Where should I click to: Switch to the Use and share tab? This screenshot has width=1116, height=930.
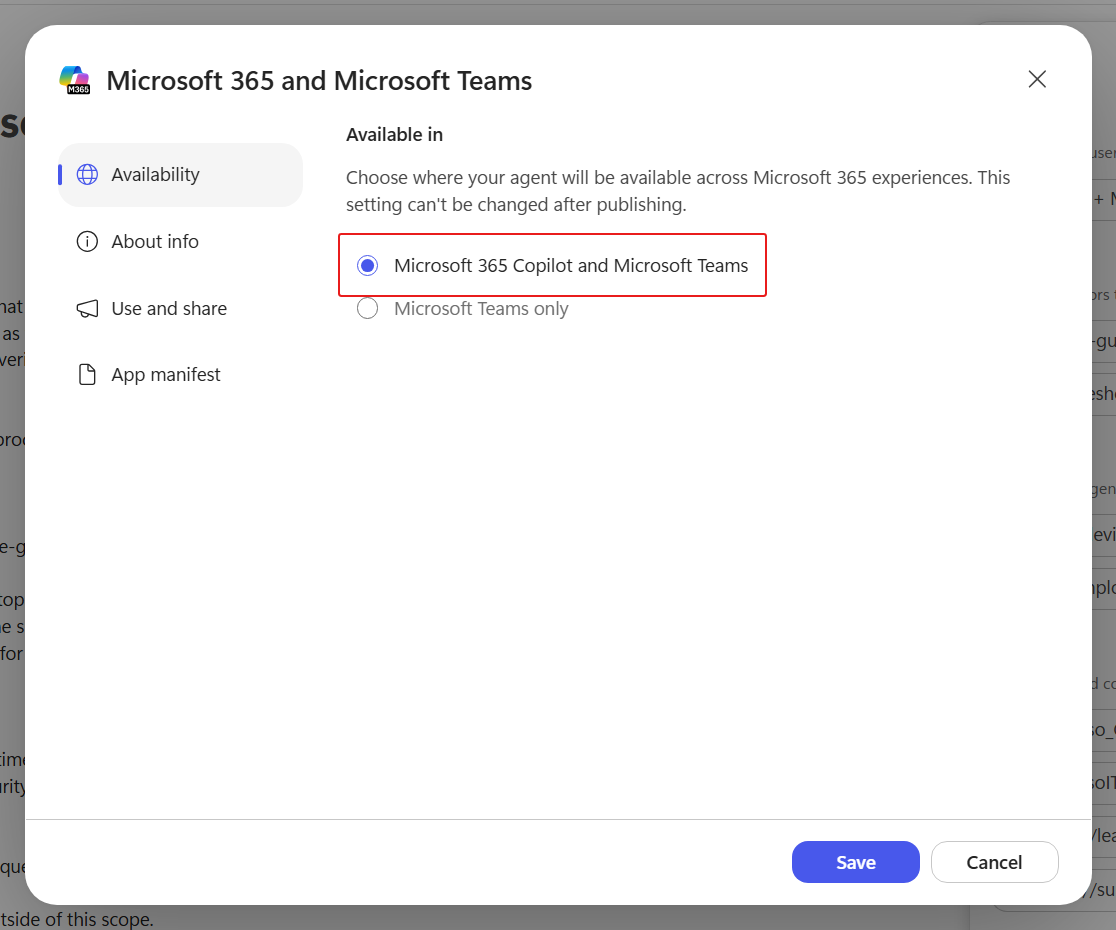click(x=180, y=309)
